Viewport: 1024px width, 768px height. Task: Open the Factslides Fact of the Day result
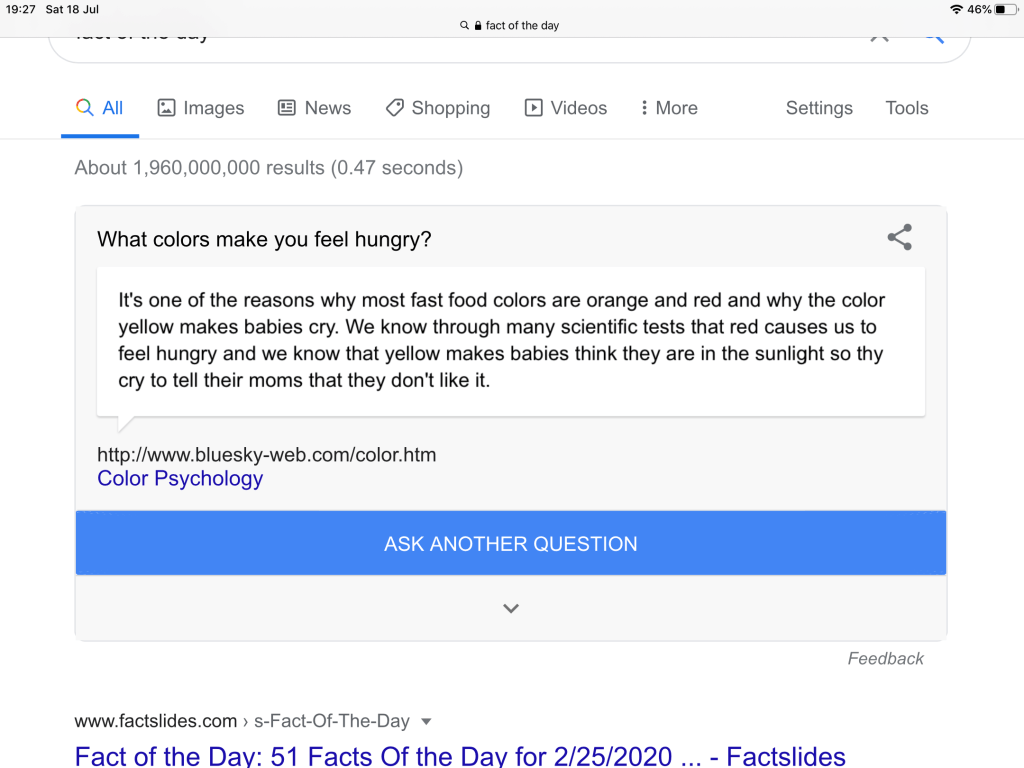[x=460, y=756]
